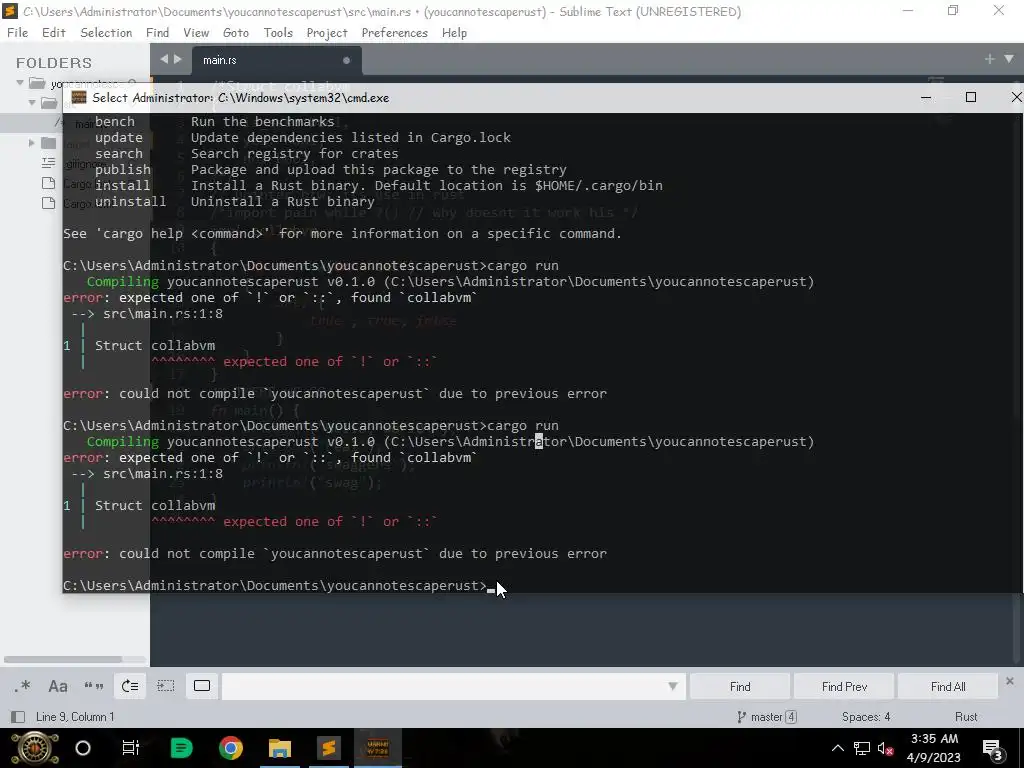Open green chat app on taskbar
Viewport: 1024px width, 768px height.
[x=181, y=748]
